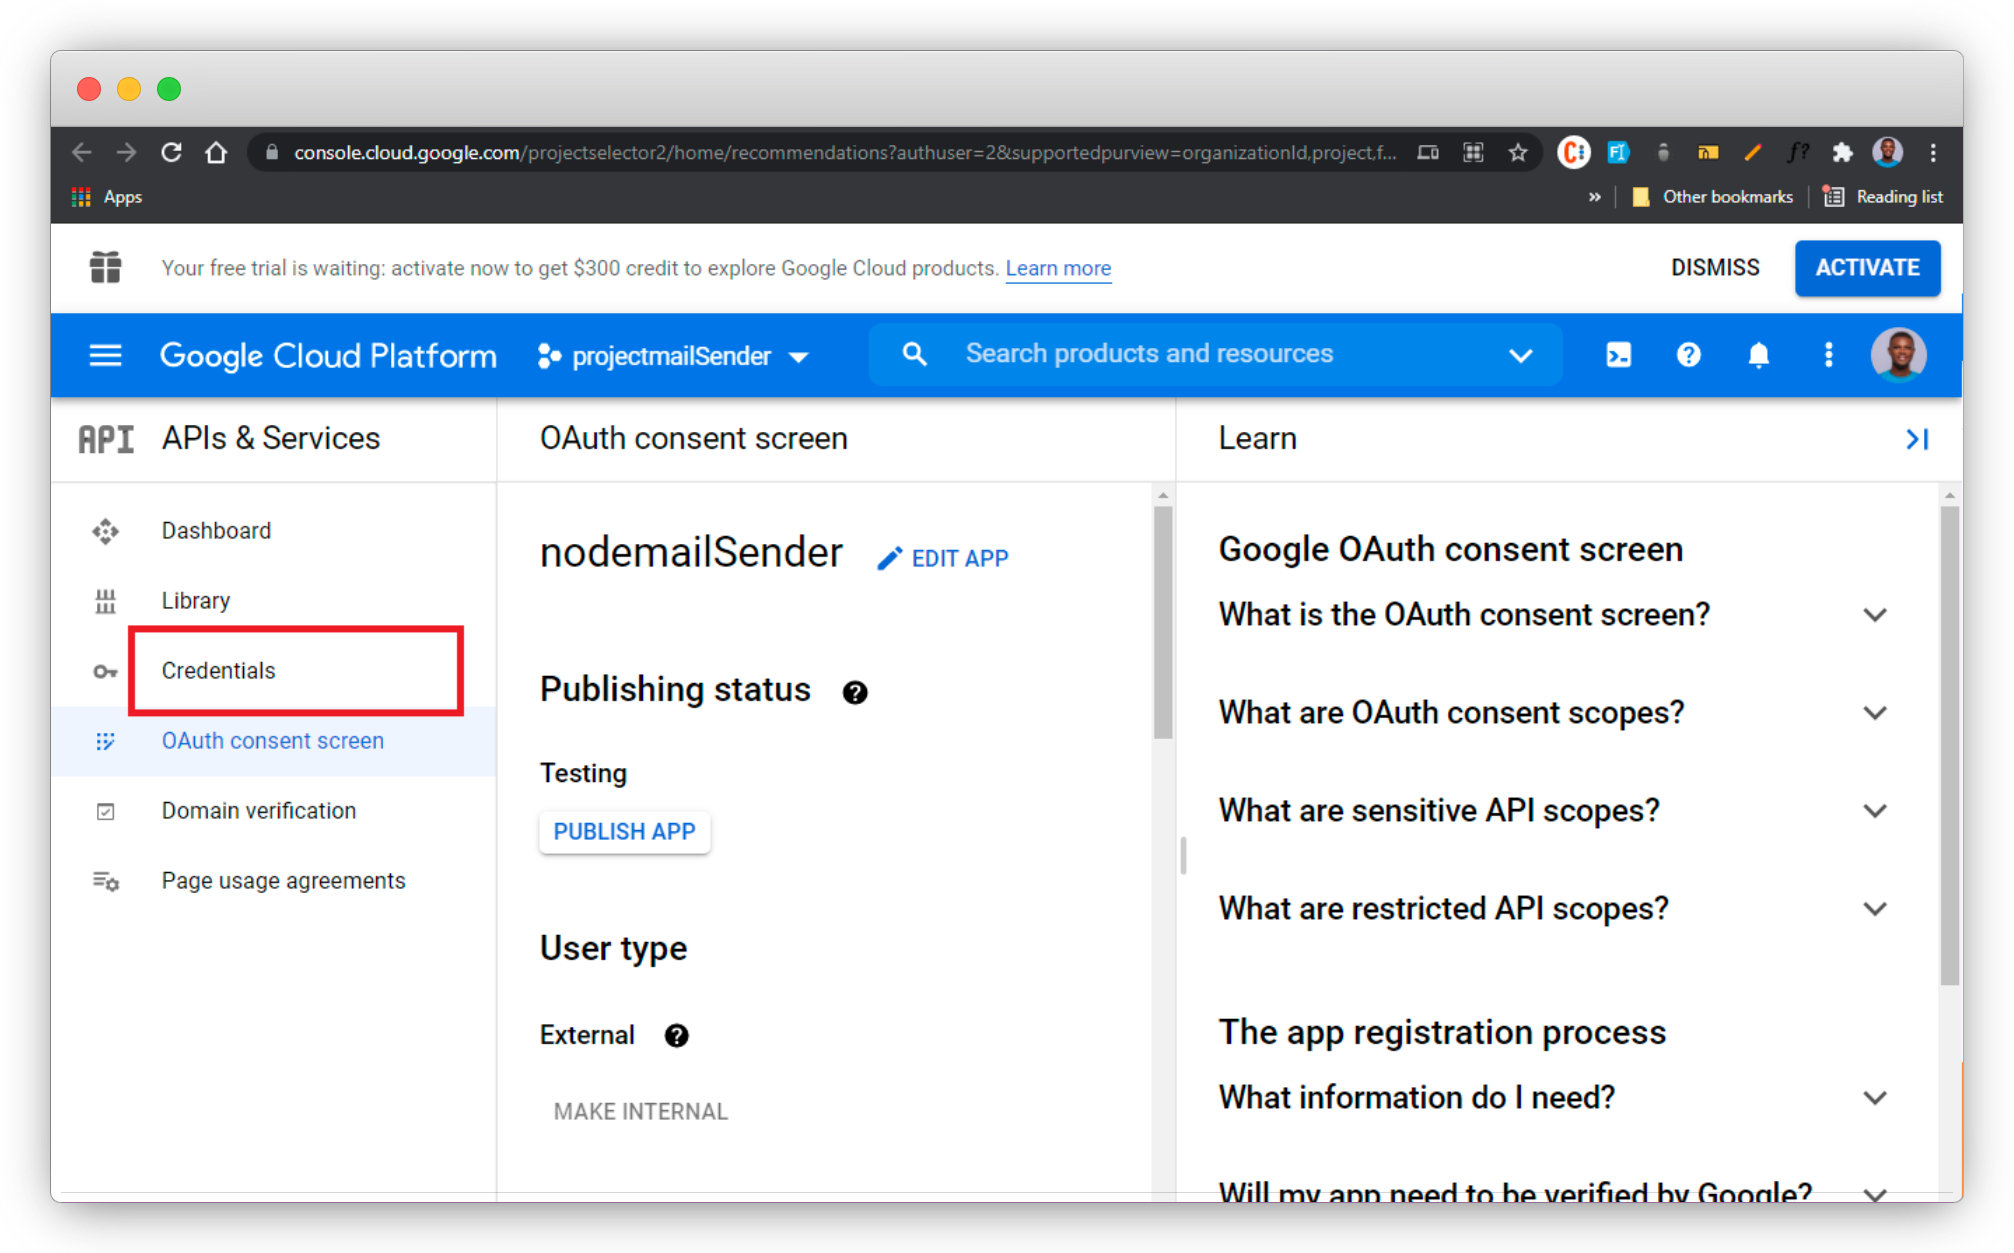Click the help icon next to External
Image resolution: width=2014 pixels, height=1253 pixels.
(x=676, y=1036)
